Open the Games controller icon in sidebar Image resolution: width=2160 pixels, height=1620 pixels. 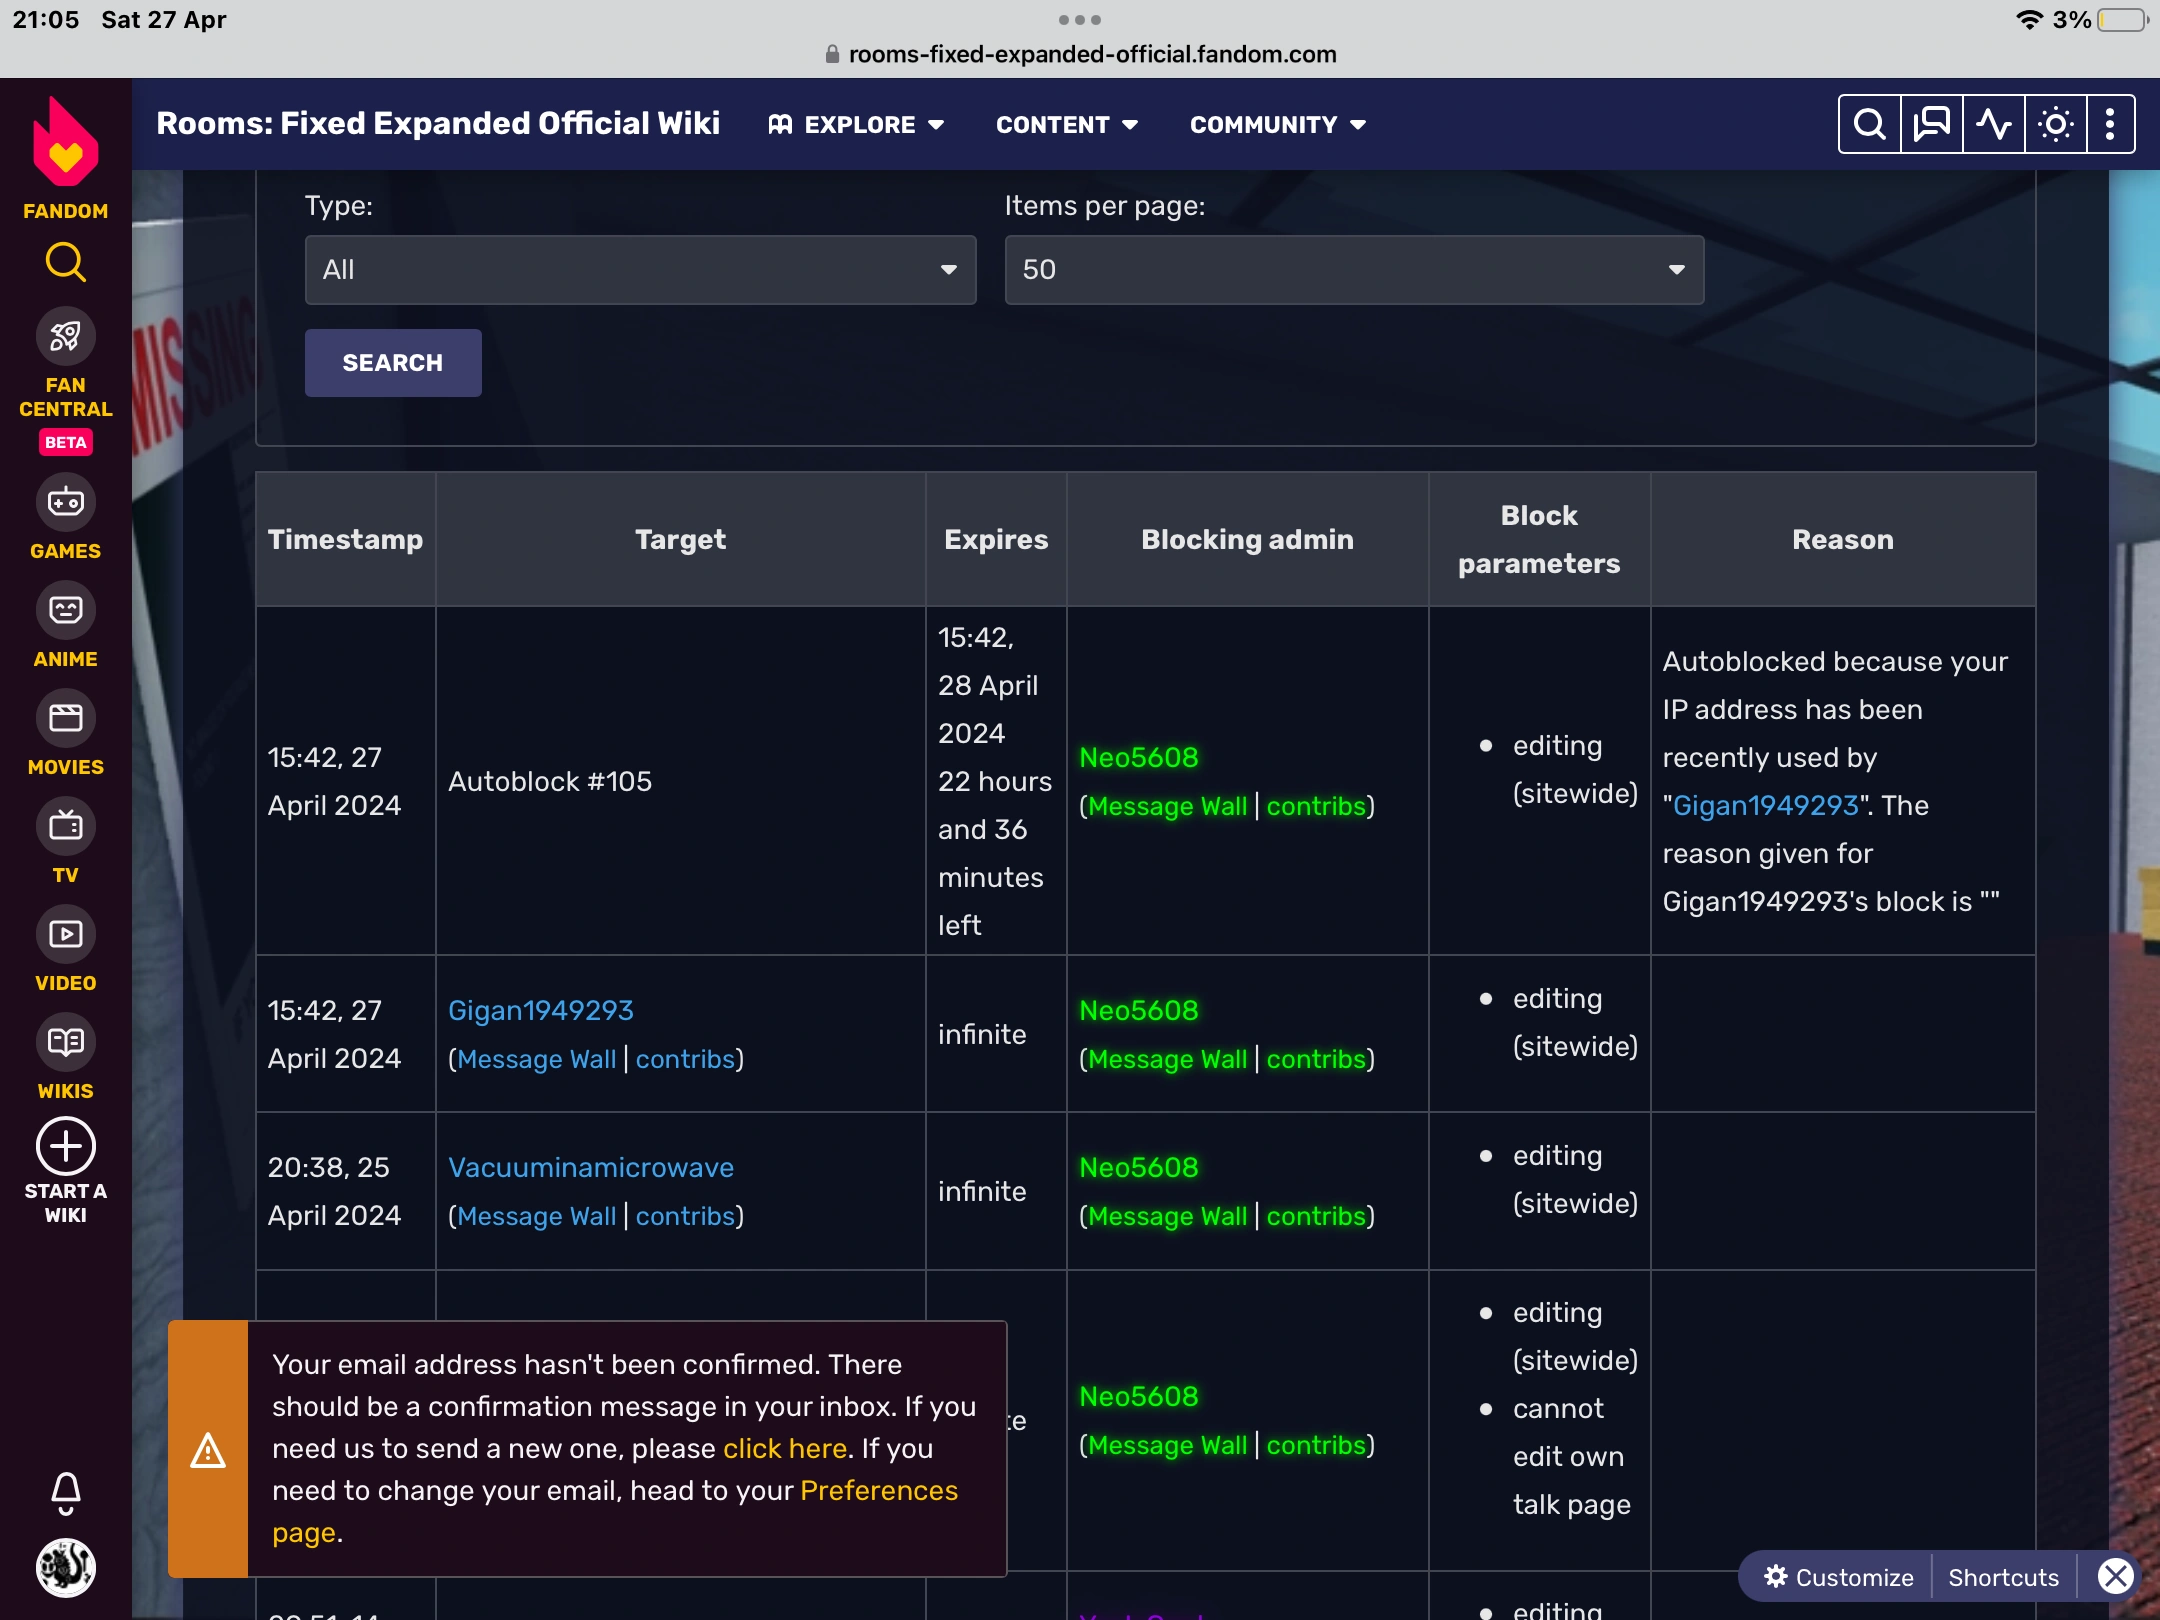(x=66, y=502)
